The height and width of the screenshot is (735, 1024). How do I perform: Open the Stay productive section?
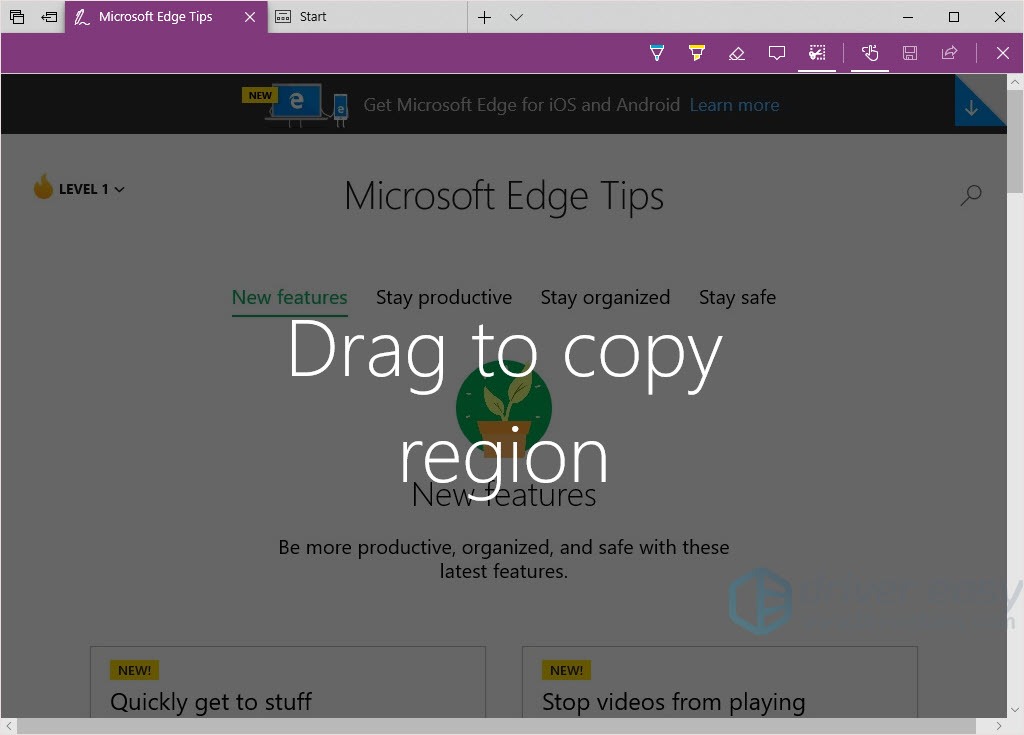(x=444, y=297)
